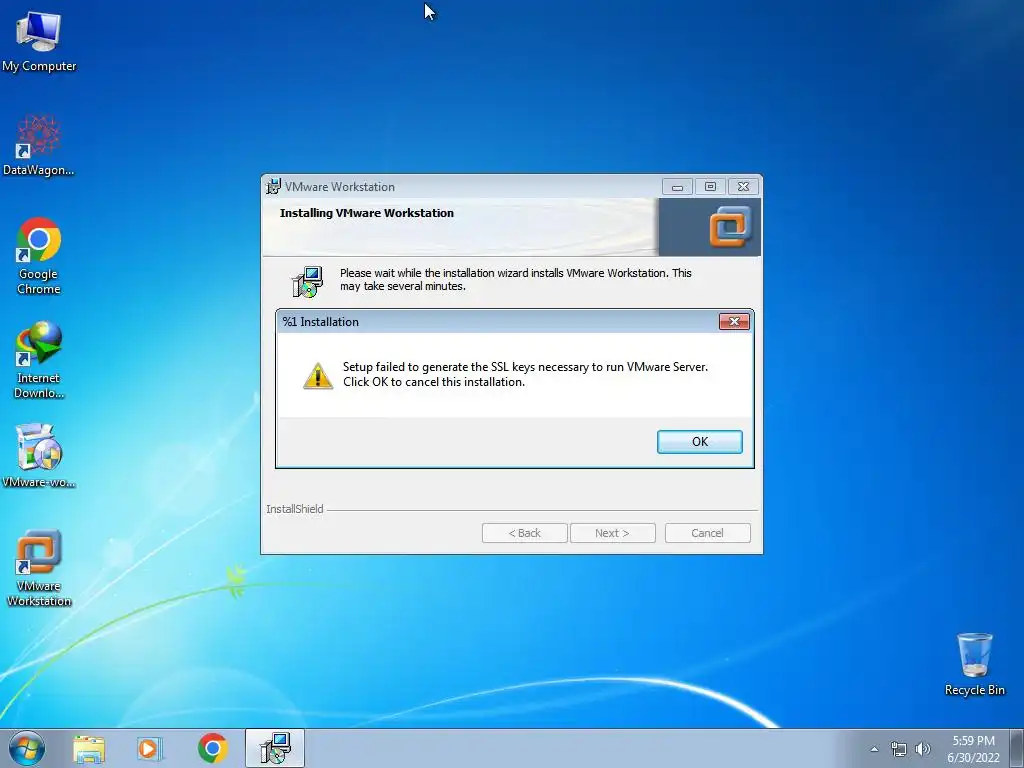Click the < Back button
The width and height of the screenshot is (1024, 768).
[524, 533]
